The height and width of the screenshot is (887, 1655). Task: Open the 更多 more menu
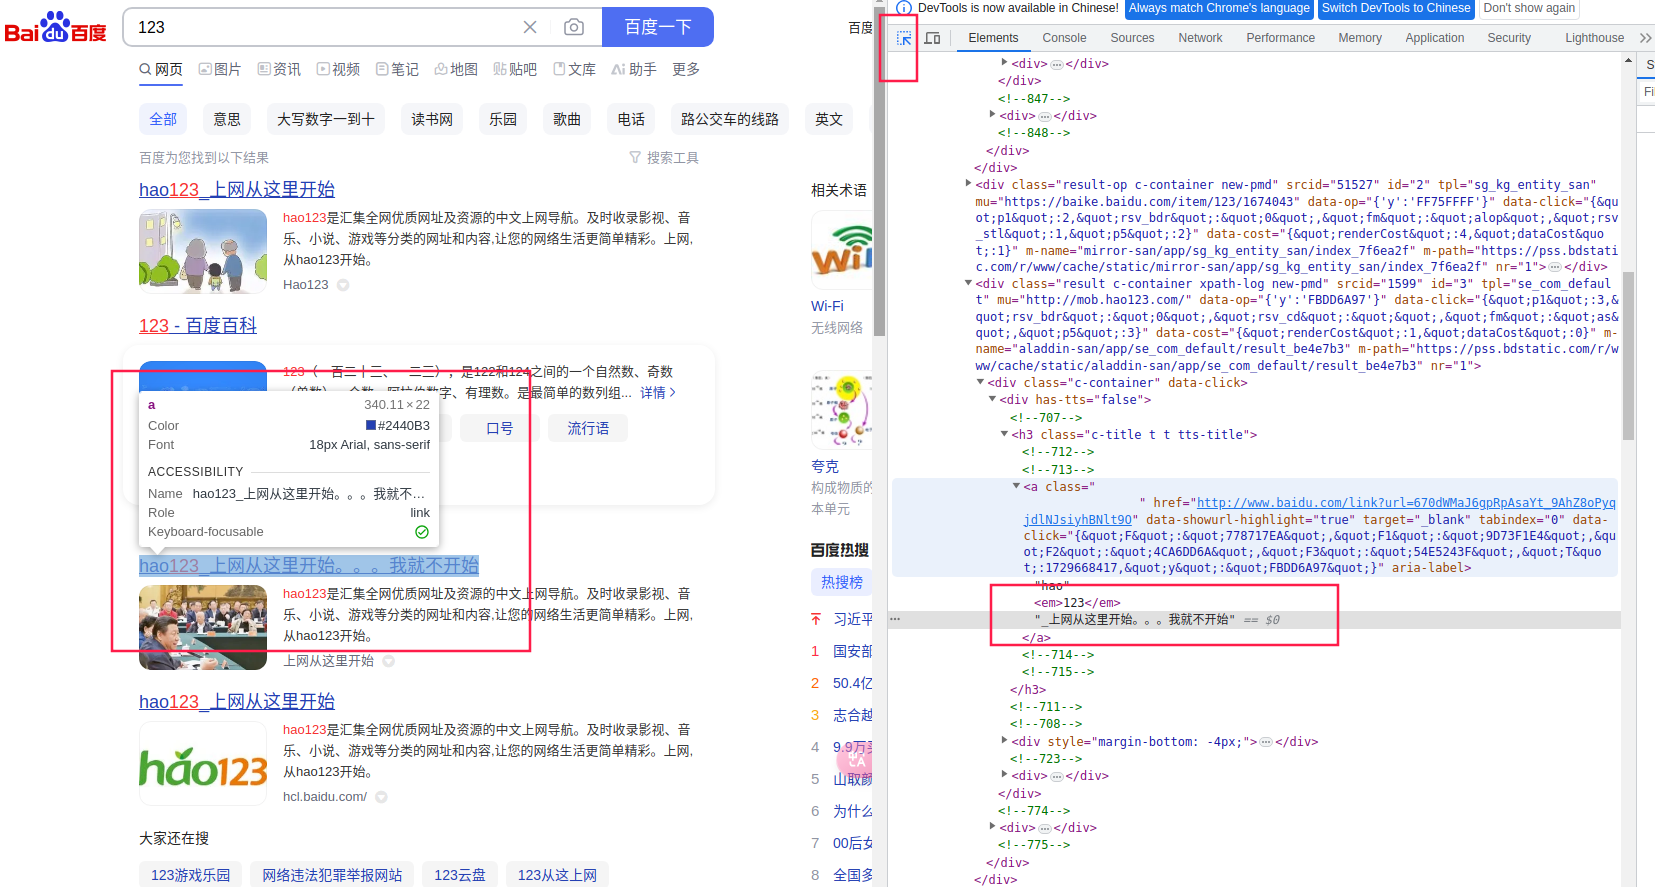click(x=686, y=69)
